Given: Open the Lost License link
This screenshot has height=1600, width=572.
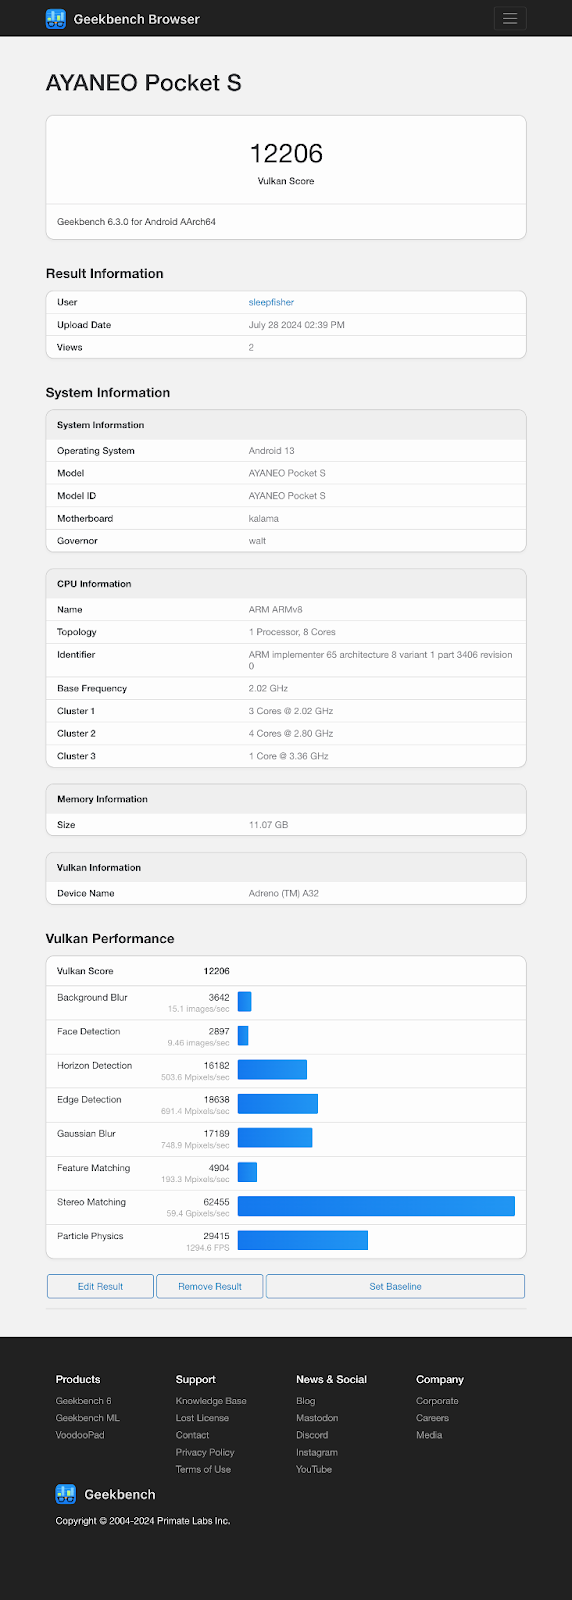Looking at the screenshot, I should 202,1418.
